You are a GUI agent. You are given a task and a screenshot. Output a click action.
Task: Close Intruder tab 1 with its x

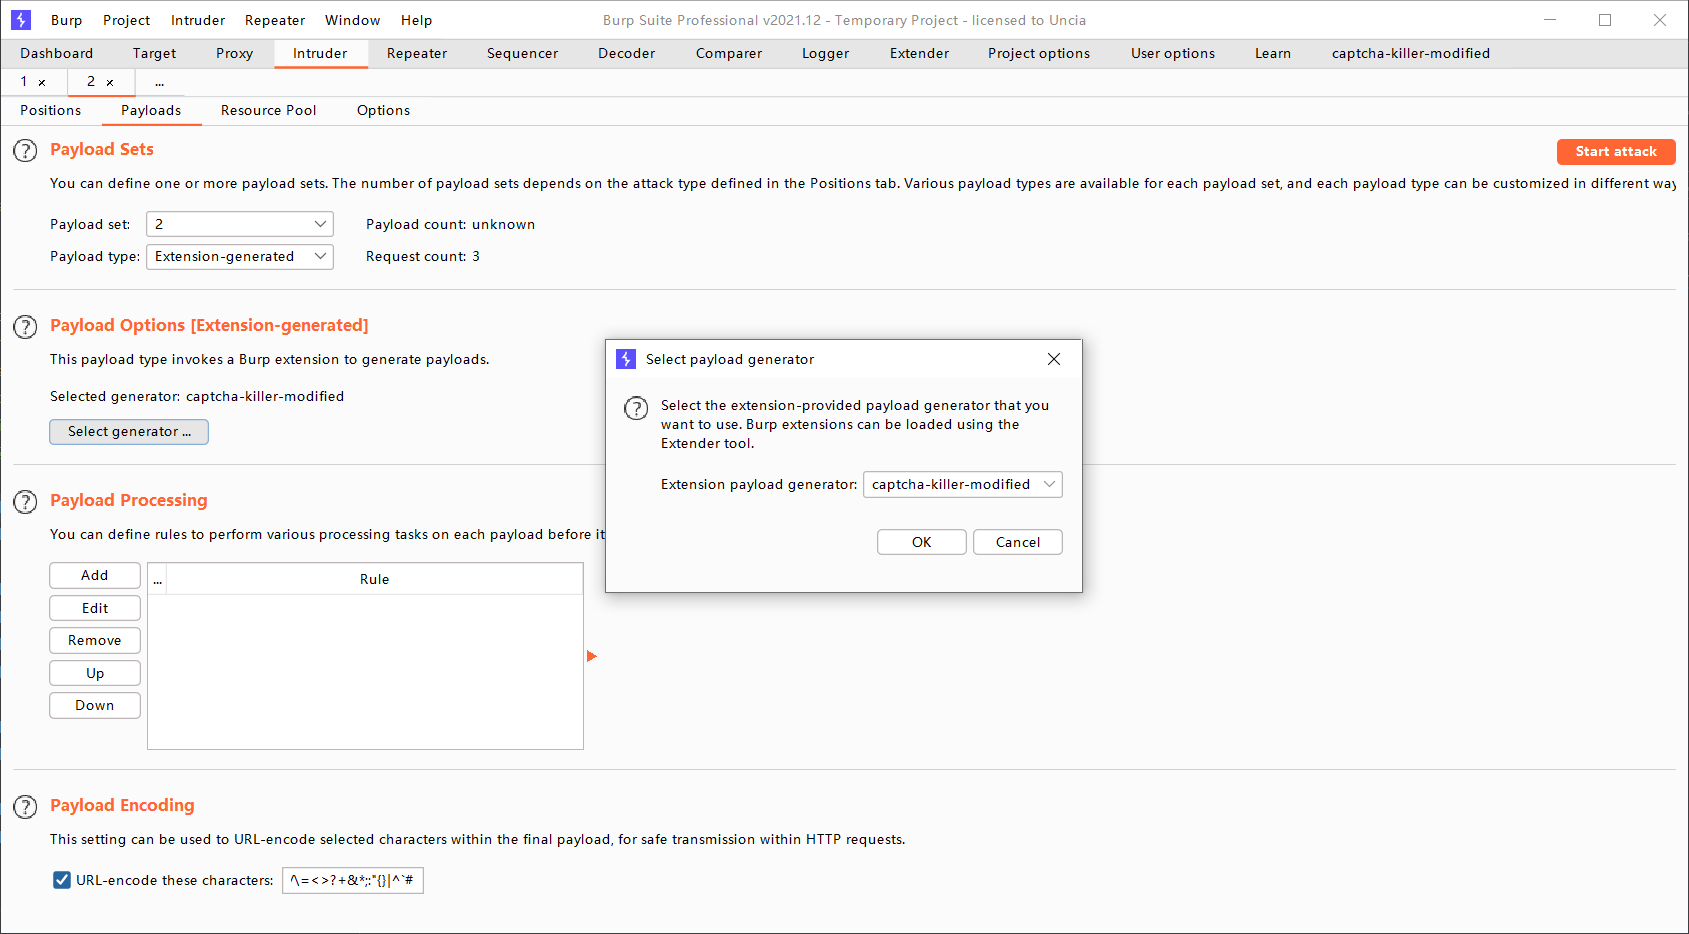click(x=42, y=83)
